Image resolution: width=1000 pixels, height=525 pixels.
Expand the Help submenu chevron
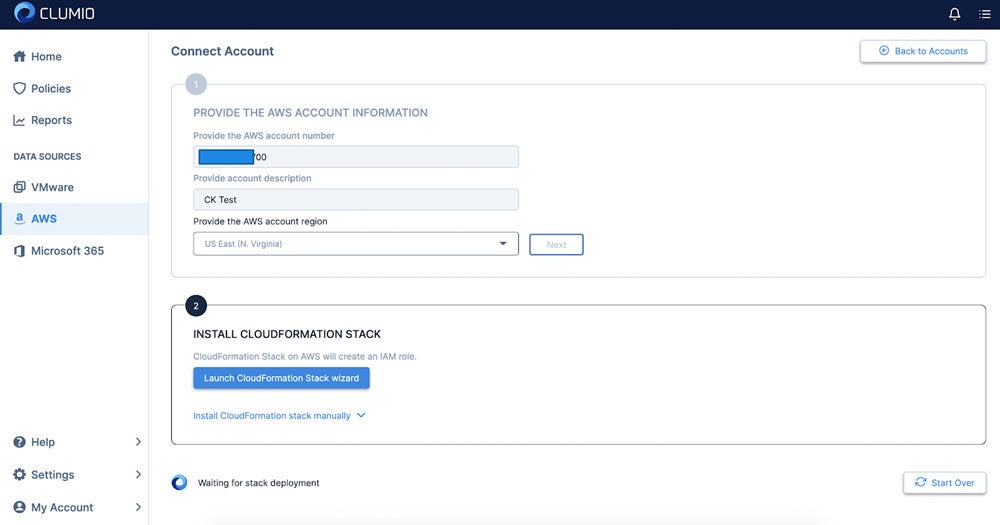(x=138, y=441)
